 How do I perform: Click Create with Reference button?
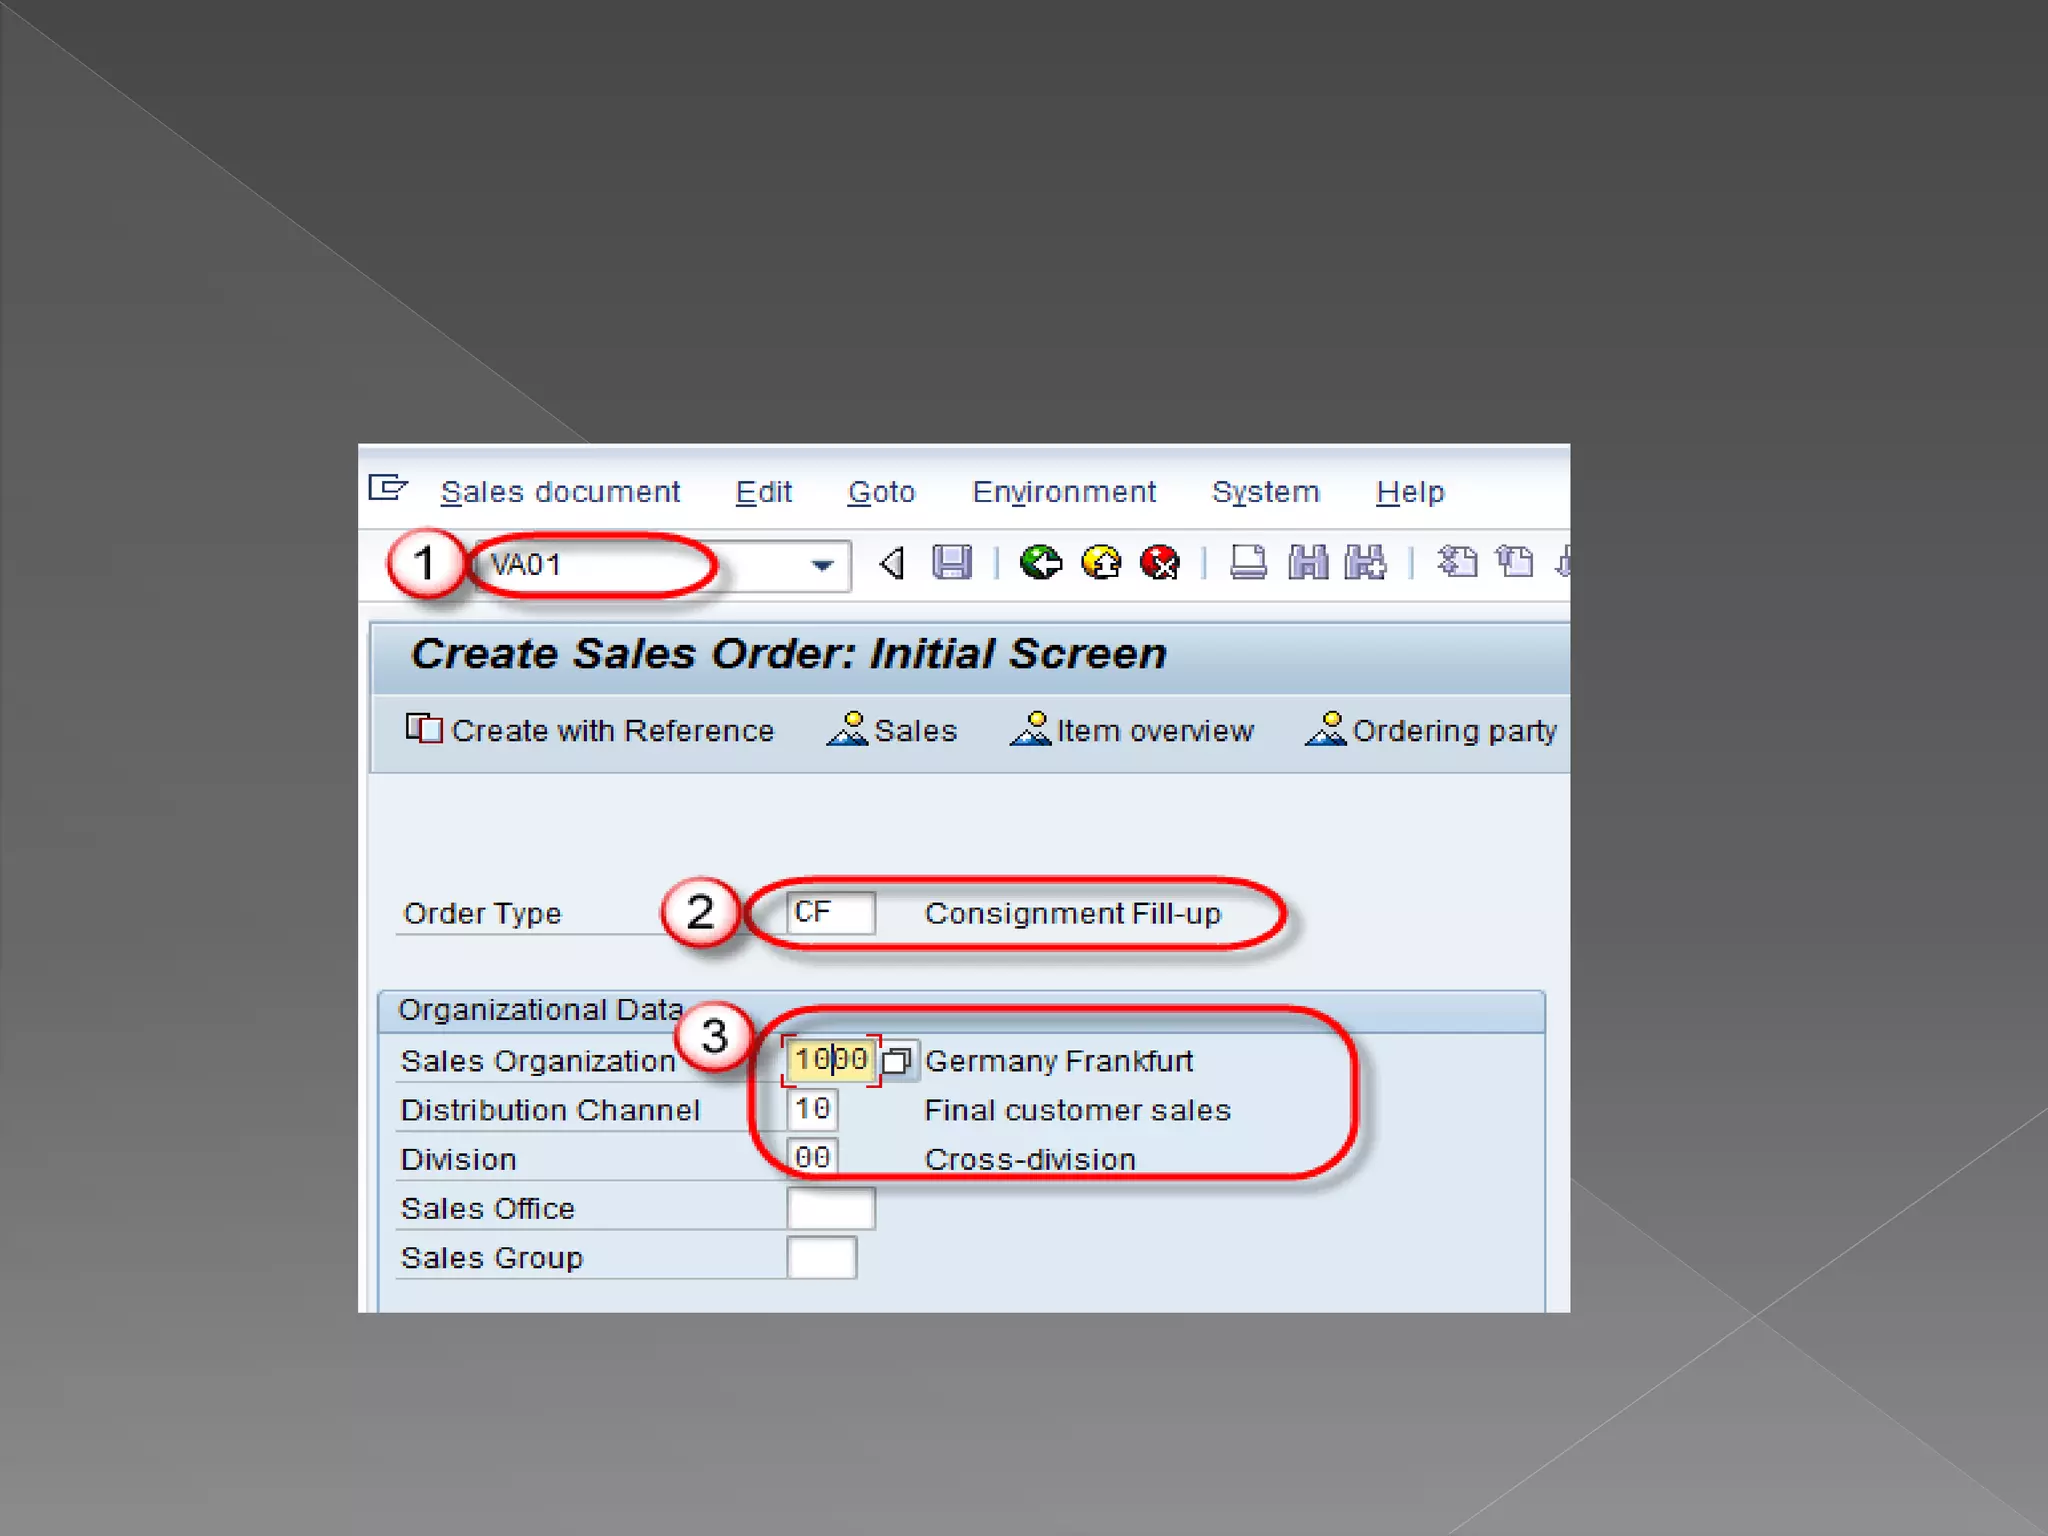click(590, 731)
